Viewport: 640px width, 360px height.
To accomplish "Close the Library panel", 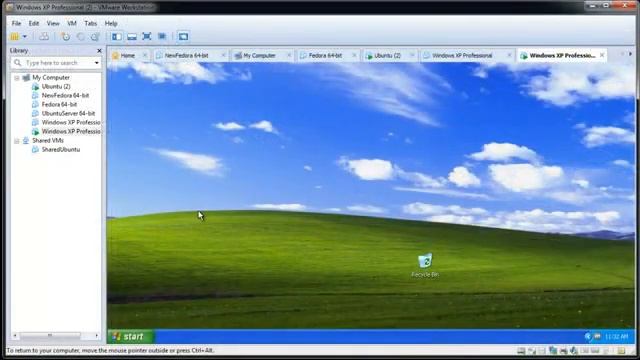I will (x=99, y=51).
